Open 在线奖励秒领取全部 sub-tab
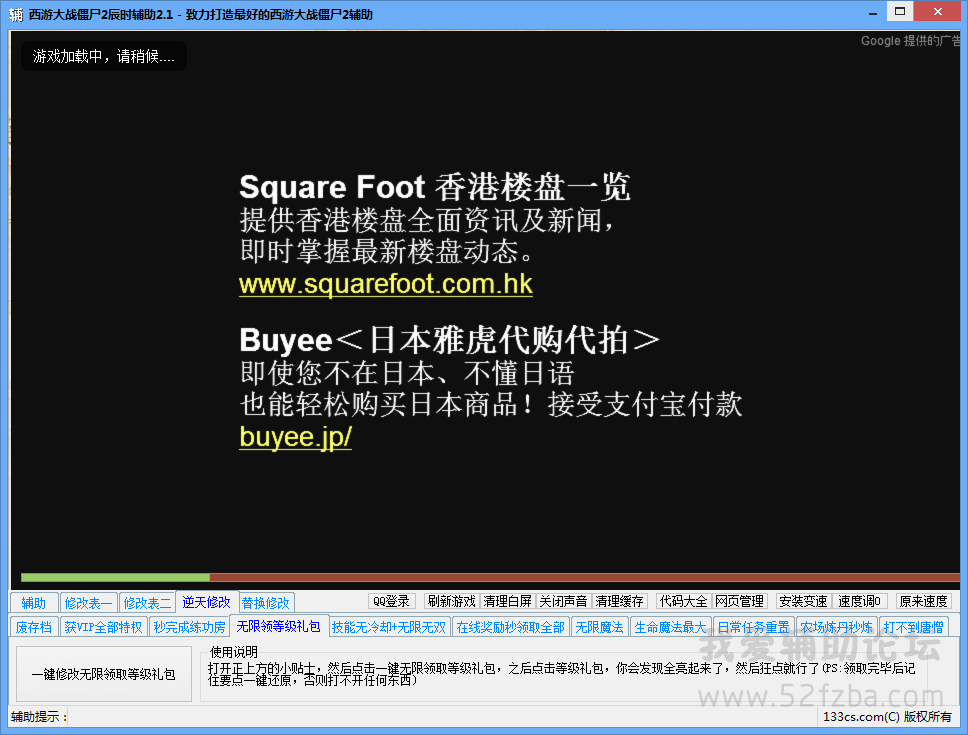Image resolution: width=968 pixels, height=735 pixels. click(511, 627)
